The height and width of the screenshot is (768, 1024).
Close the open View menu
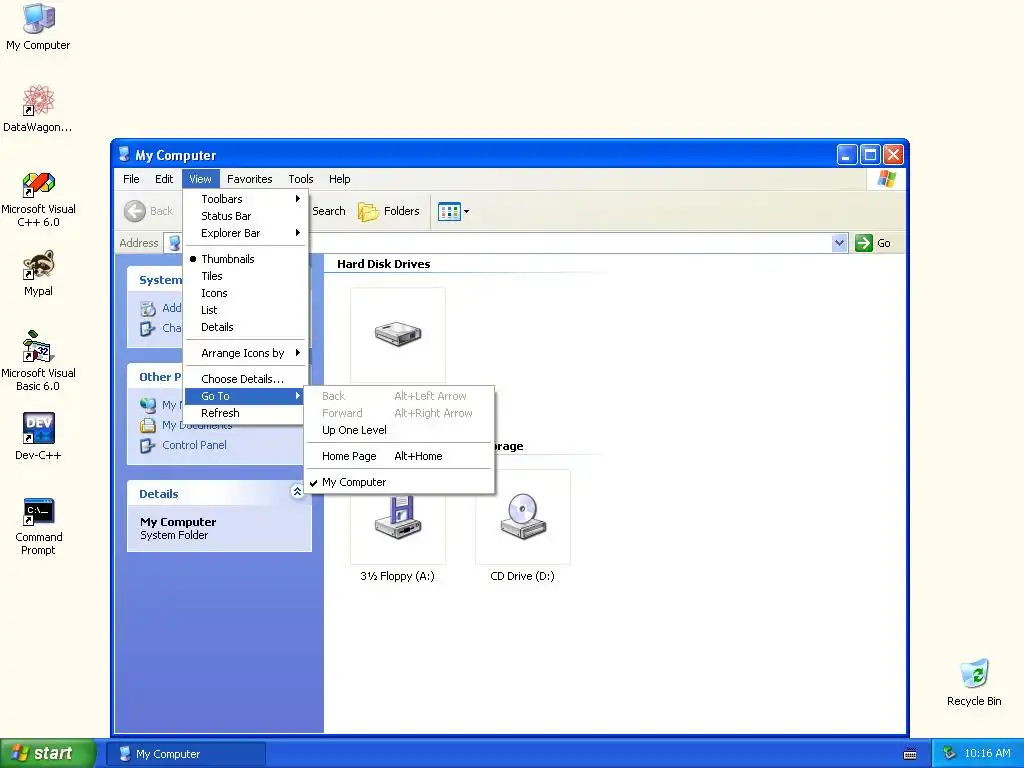(200, 179)
